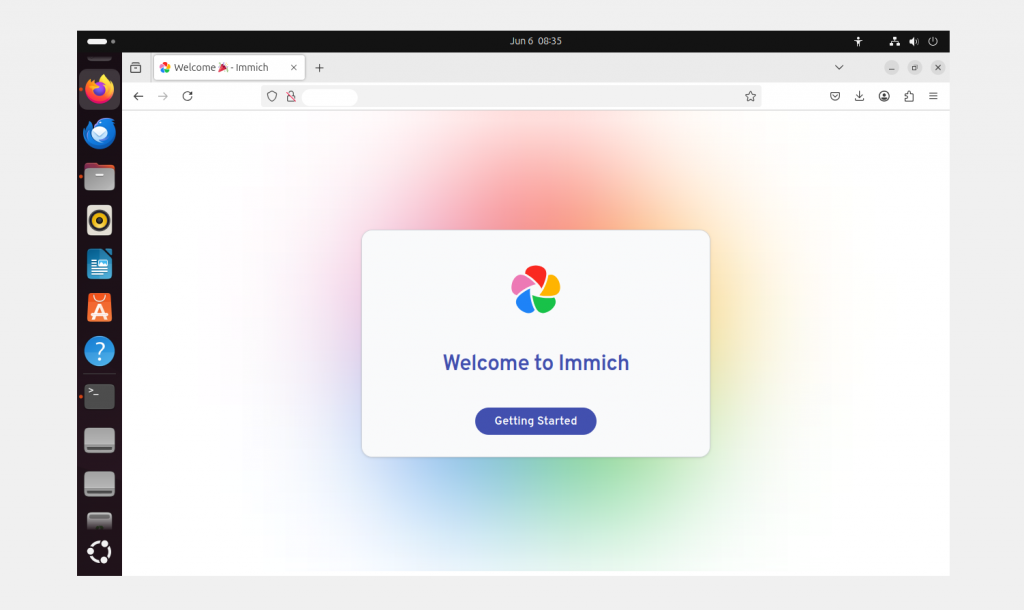
Task: Open the clock Jun 6 08:35 menu
Action: click(536, 41)
